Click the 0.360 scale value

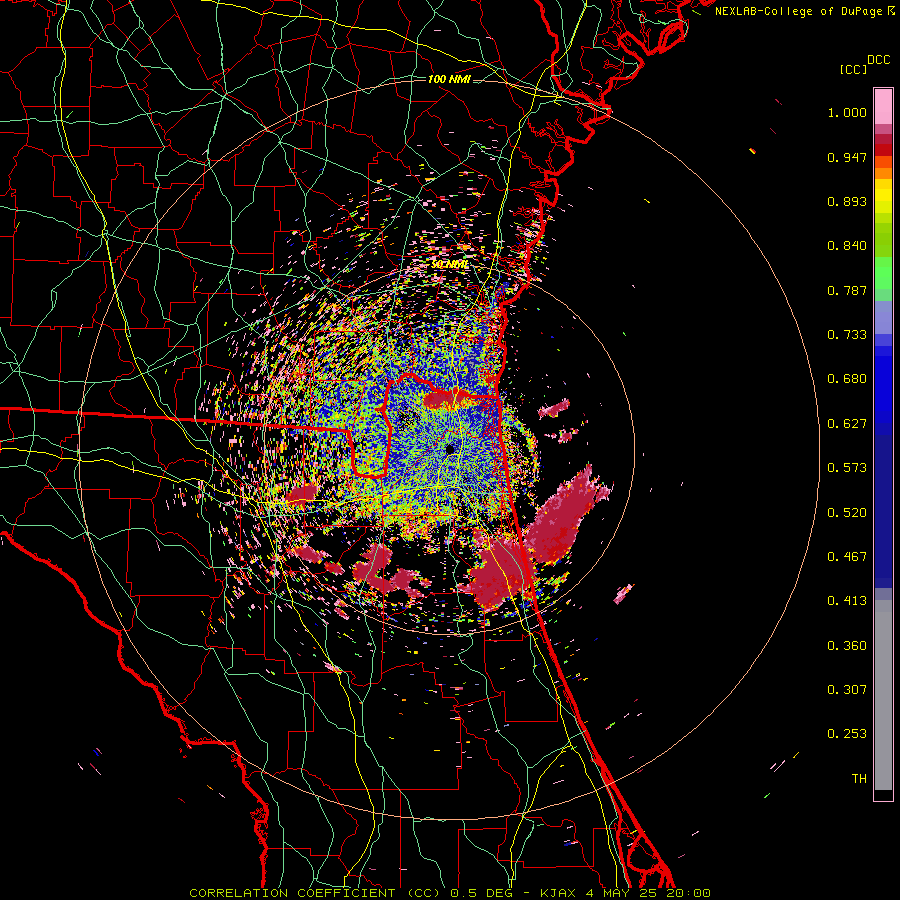[847, 646]
